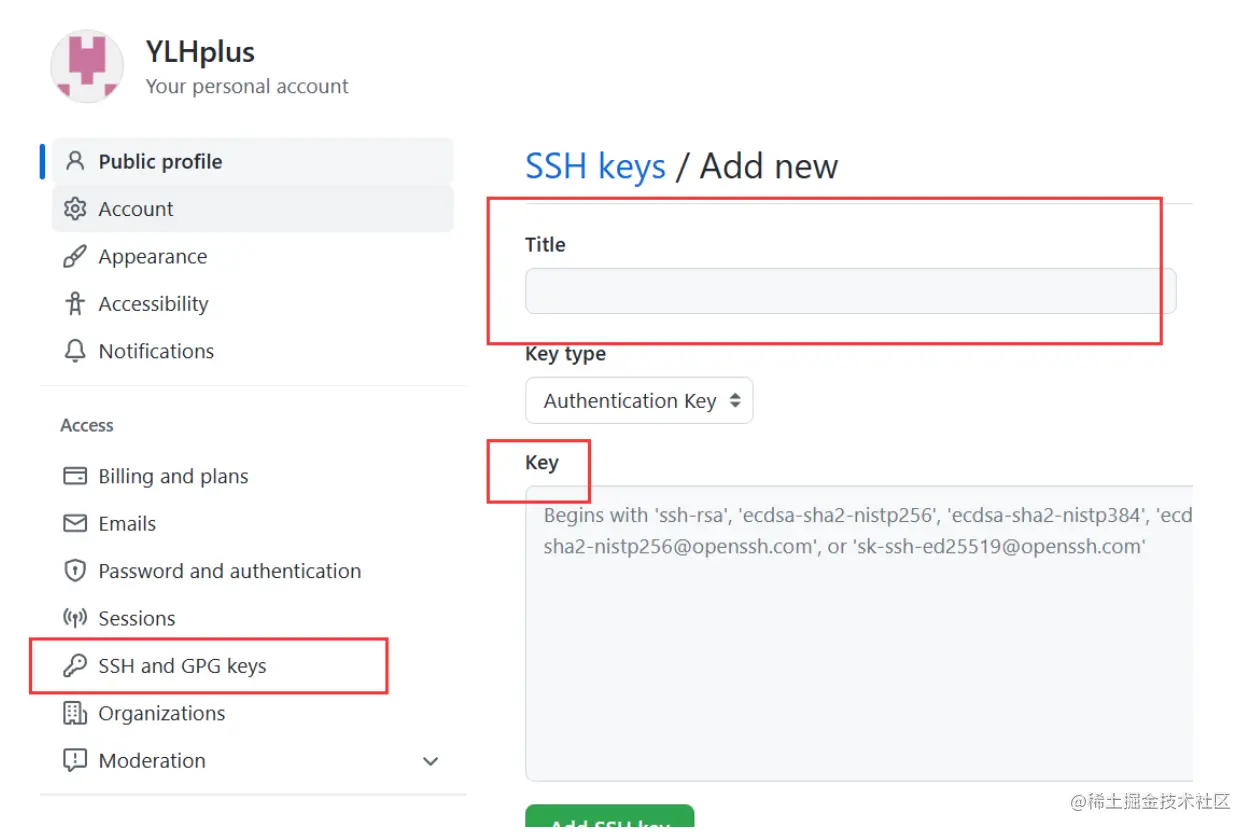Click the bell icon for Notifications
This screenshot has width=1254, height=835.
click(x=75, y=351)
